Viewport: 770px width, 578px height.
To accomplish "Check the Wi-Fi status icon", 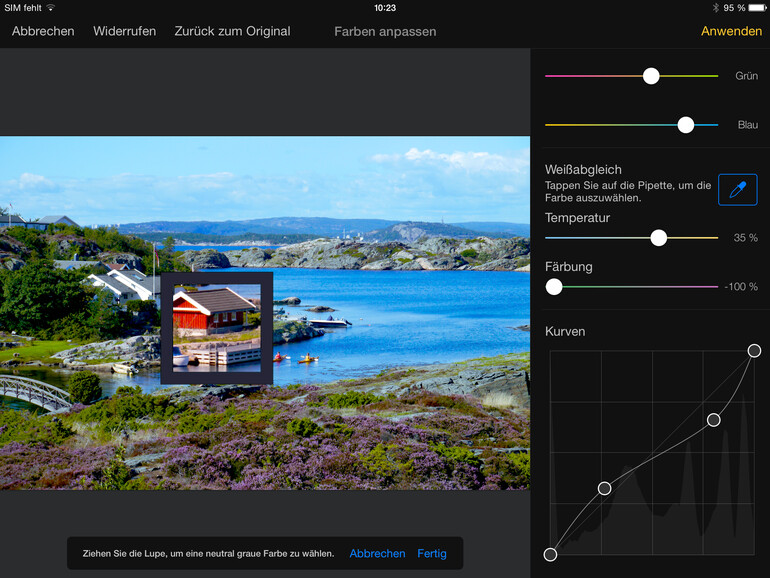I will coord(51,8).
